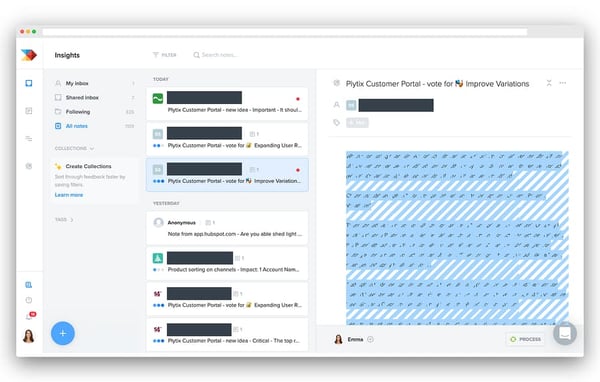This screenshot has height=382, width=600.
Task: Click the Learn more link
Action: tap(68, 195)
